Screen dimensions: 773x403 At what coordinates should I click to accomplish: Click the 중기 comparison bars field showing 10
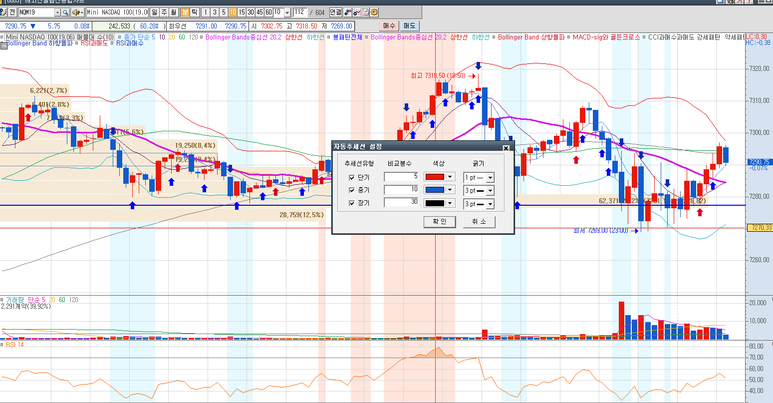(401, 190)
